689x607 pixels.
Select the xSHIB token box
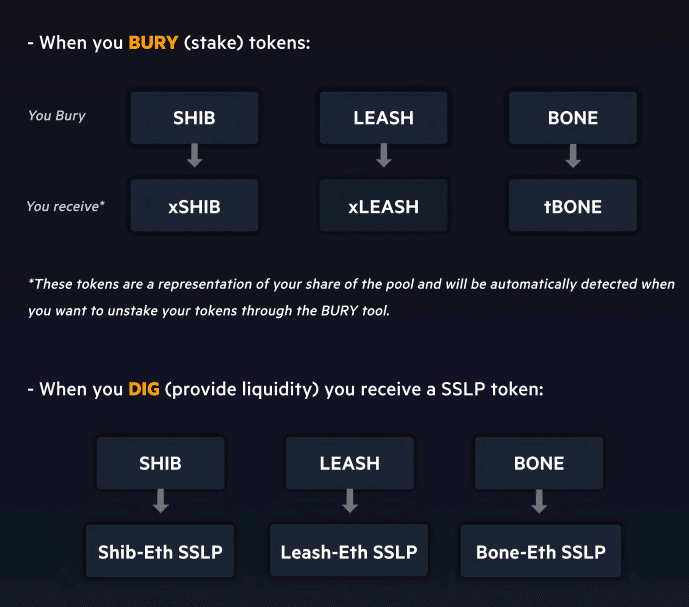pos(194,206)
